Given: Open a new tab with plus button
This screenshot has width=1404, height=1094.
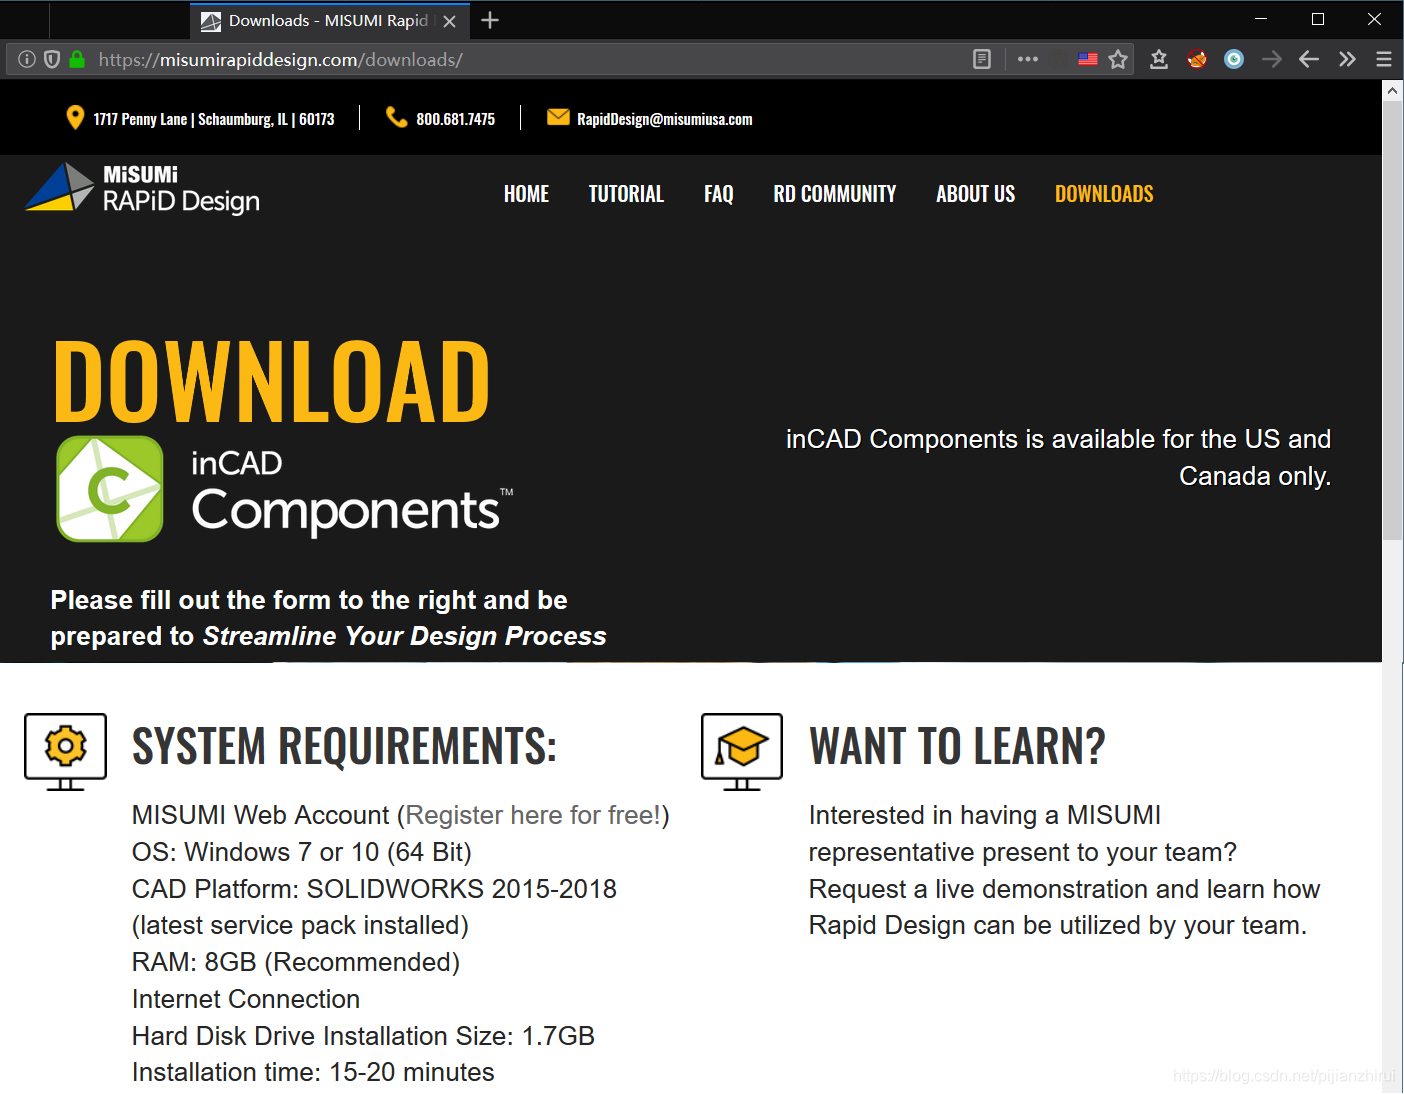Looking at the screenshot, I should (490, 20).
